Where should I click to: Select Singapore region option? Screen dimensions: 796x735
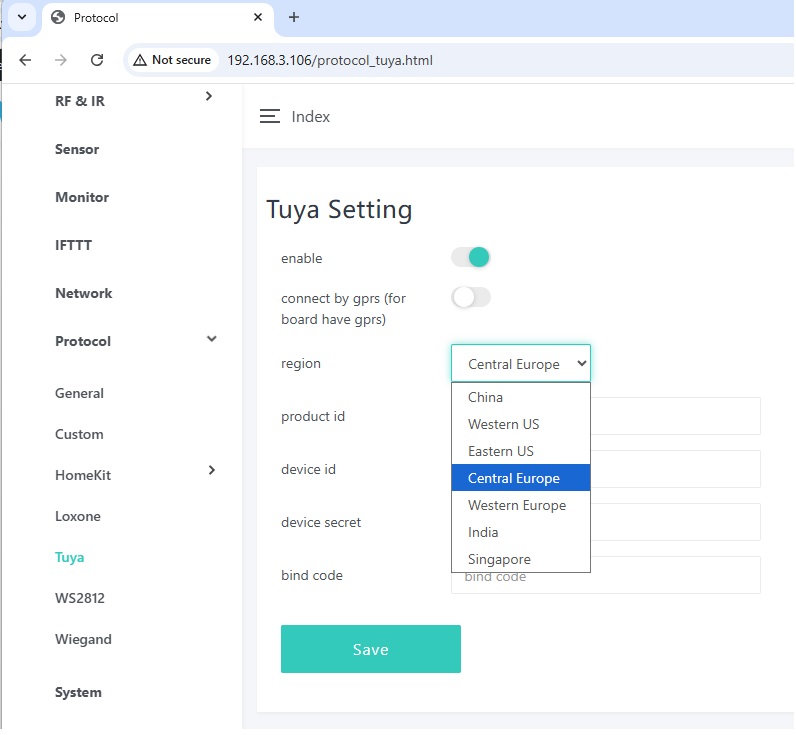(x=520, y=559)
